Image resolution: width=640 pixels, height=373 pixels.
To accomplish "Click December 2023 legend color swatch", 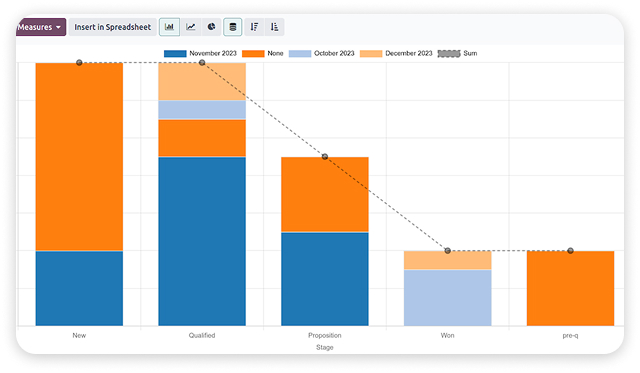I will click(371, 53).
